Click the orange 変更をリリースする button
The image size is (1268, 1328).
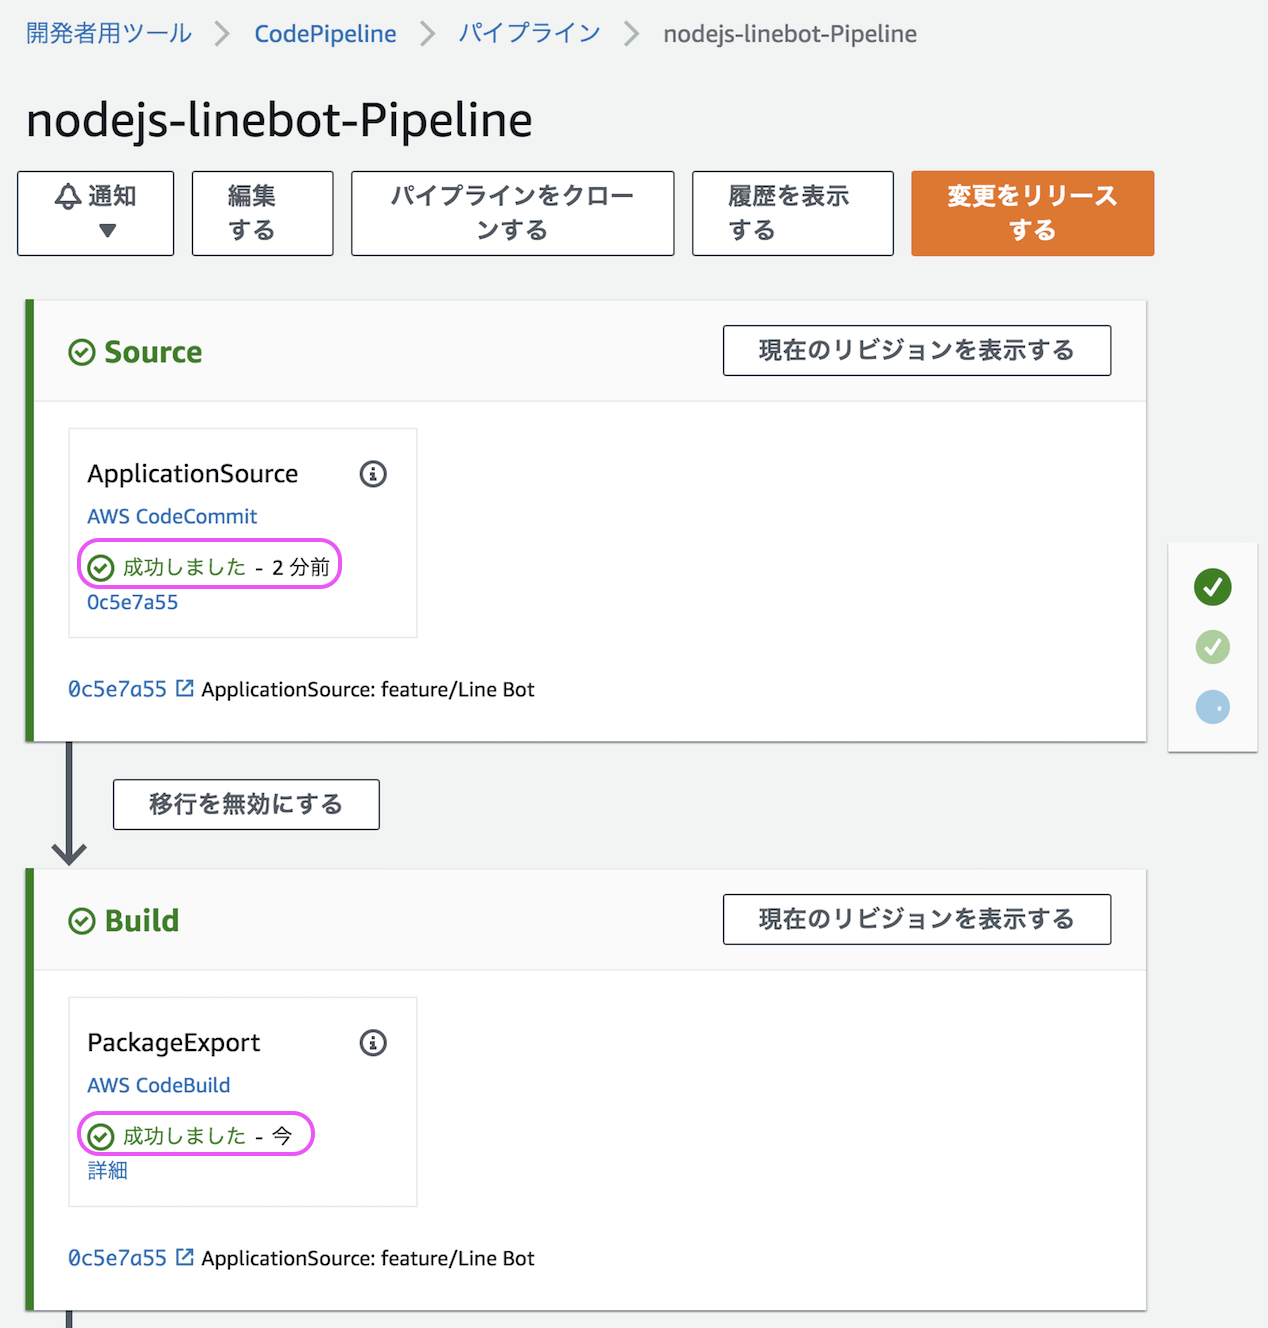(x=1032, y=213)
